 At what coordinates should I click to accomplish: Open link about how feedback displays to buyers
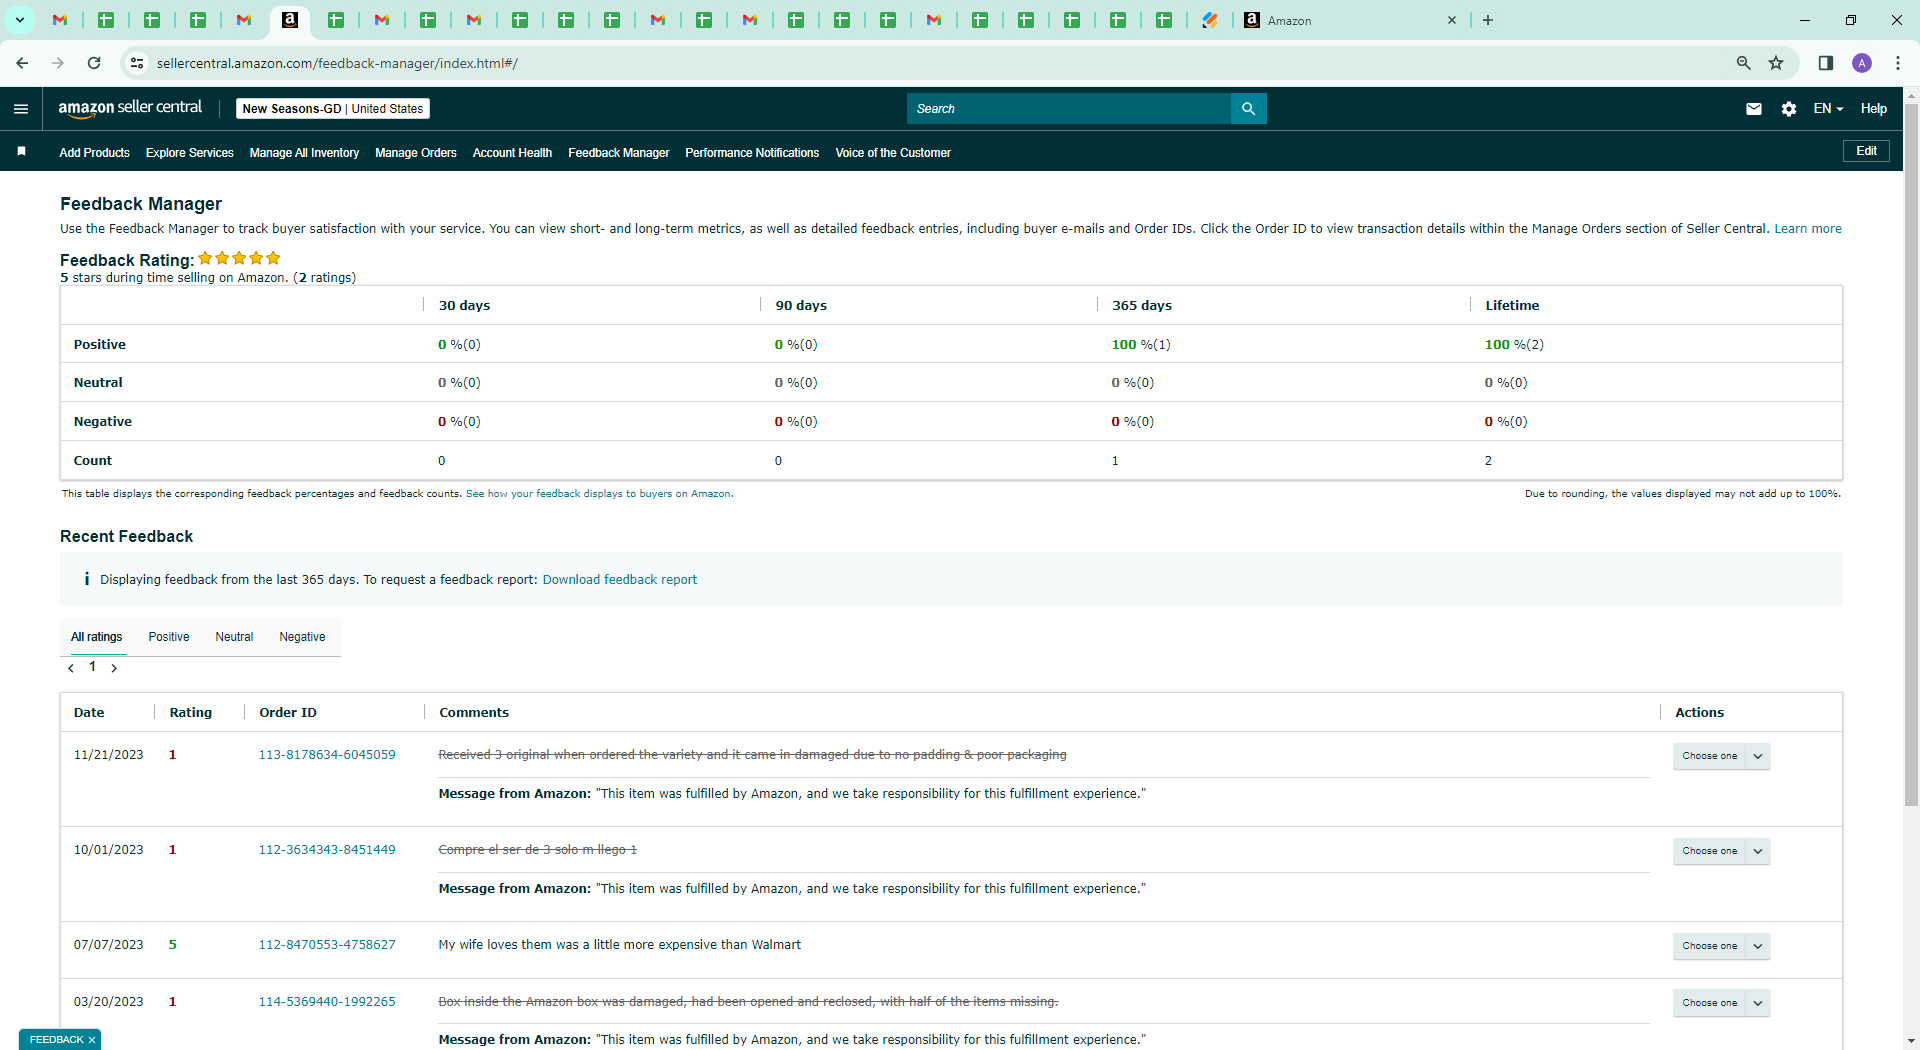(598, 494)
